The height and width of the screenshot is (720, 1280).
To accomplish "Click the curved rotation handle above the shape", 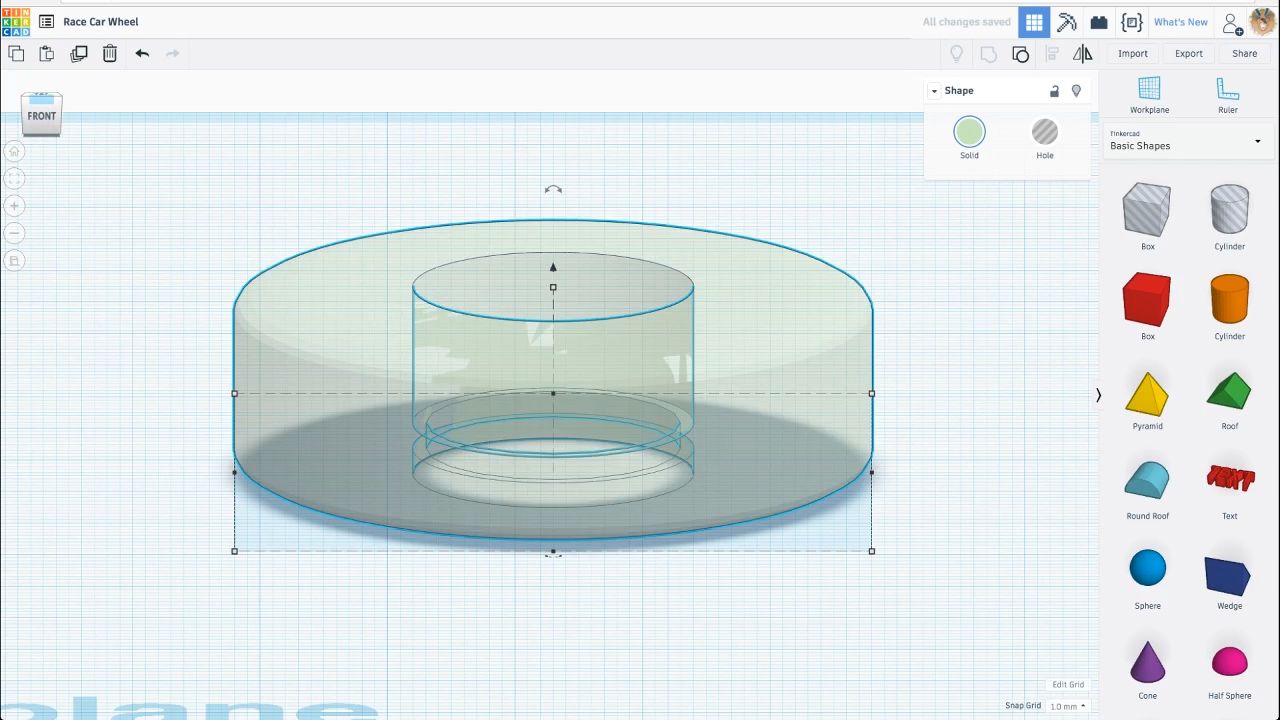I will point(553,189).
